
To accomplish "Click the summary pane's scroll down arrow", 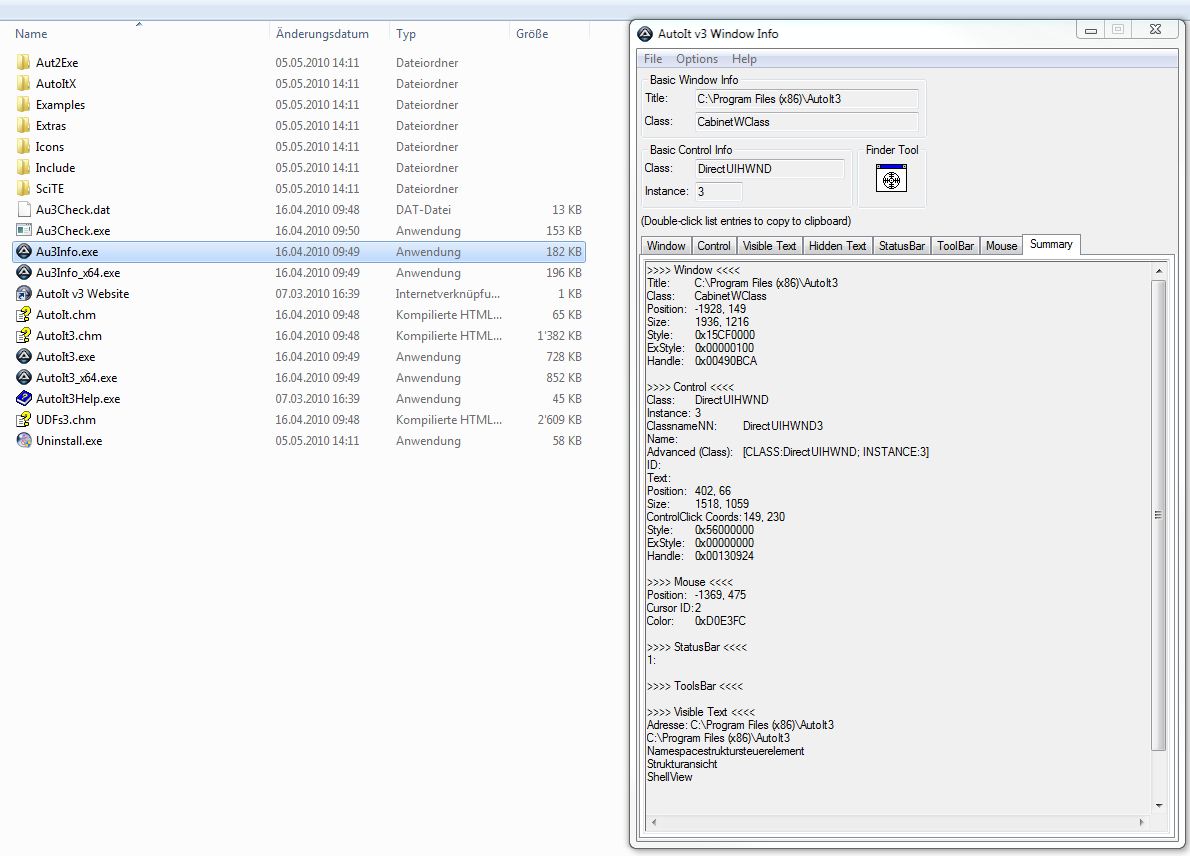I will (x=1159, y=806).
